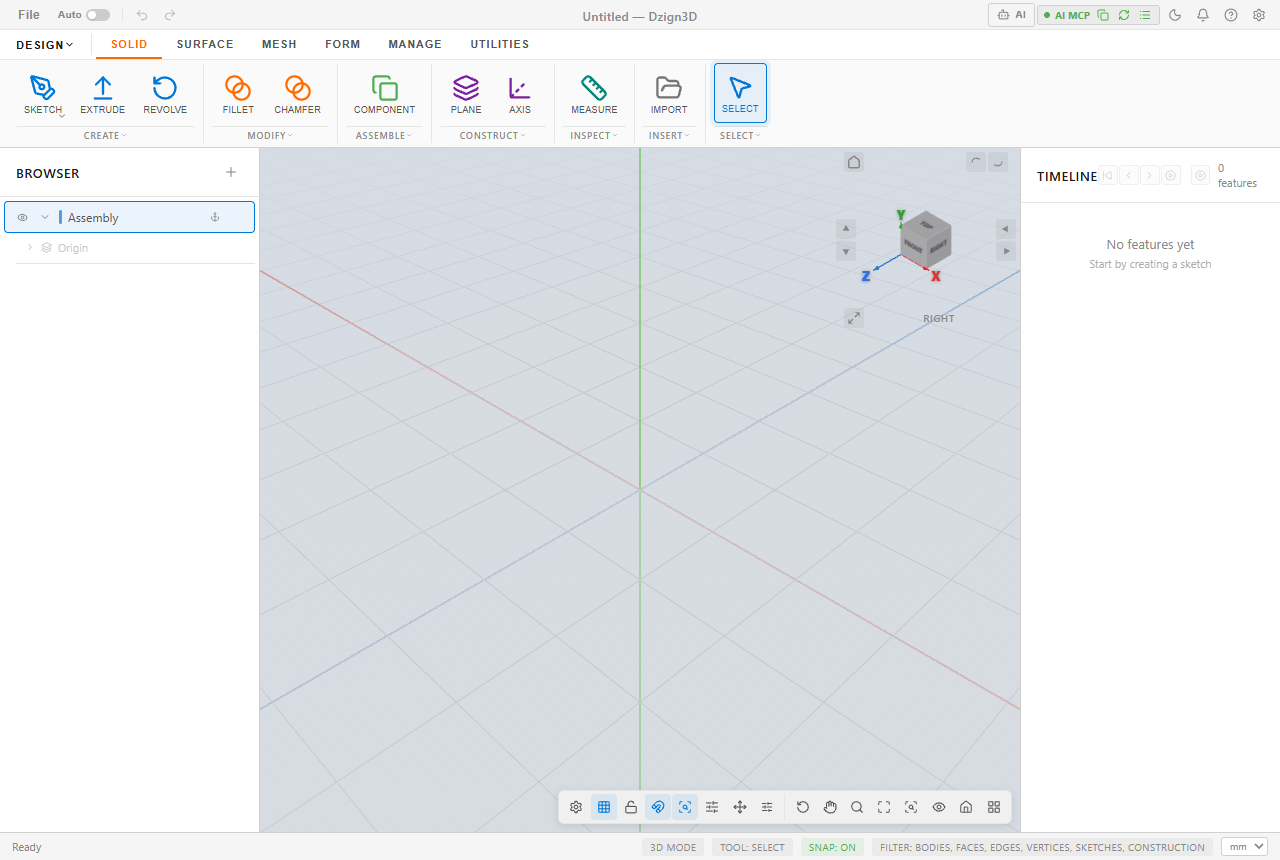Toggle visibility eye in bottom toolbar
This screenshot has width=1280, height=860.
point(939,807)
